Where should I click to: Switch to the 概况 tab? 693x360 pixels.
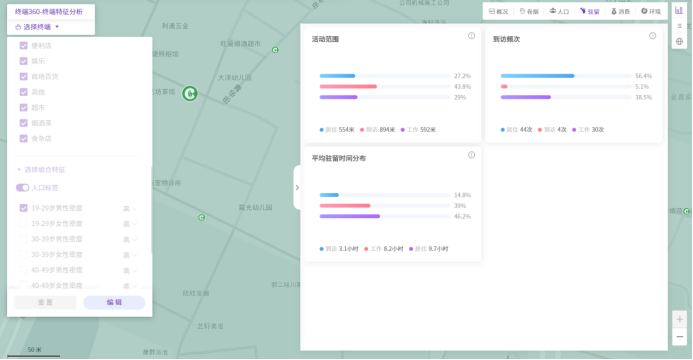click(x=499, y=11)
